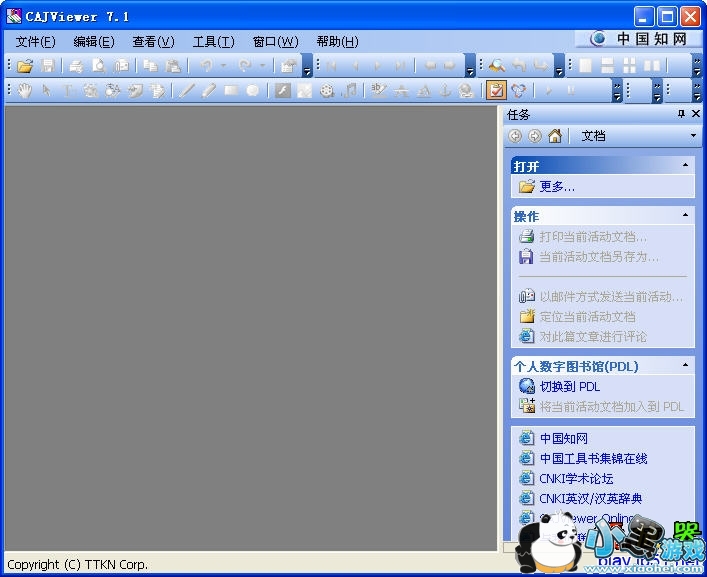This screenshot has width=707, height=577.
Task: Click 对此篇文章进行评论 item
Action: [x=593, y=337]
